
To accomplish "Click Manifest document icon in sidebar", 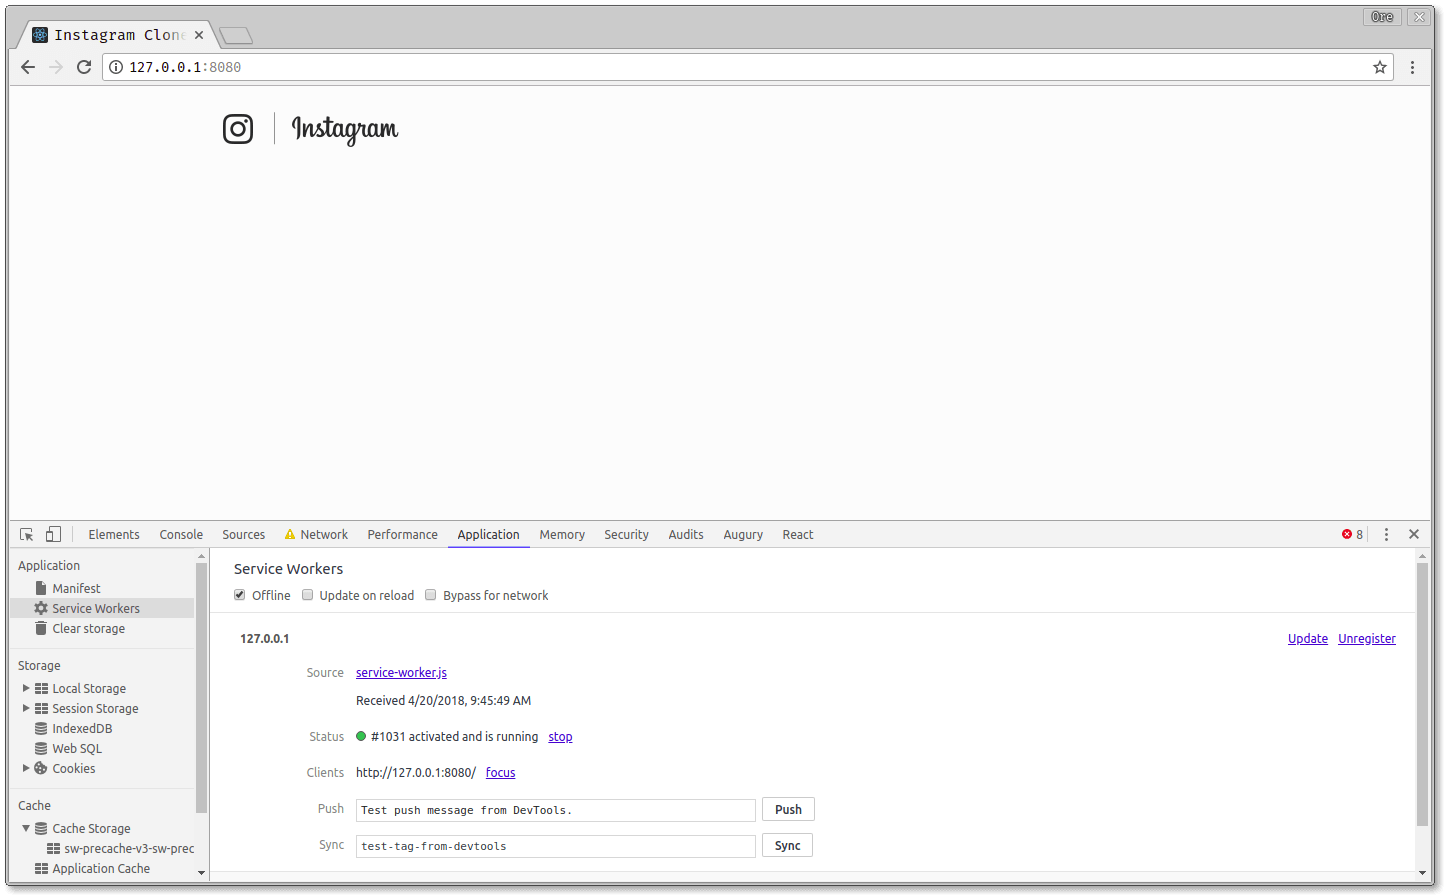I will click(41, 588).
